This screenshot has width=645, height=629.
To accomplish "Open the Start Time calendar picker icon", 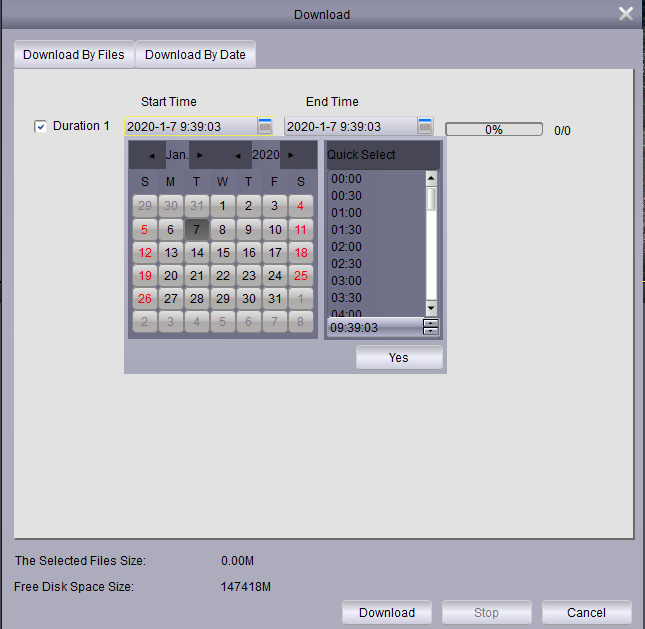I will pos(265,126).
